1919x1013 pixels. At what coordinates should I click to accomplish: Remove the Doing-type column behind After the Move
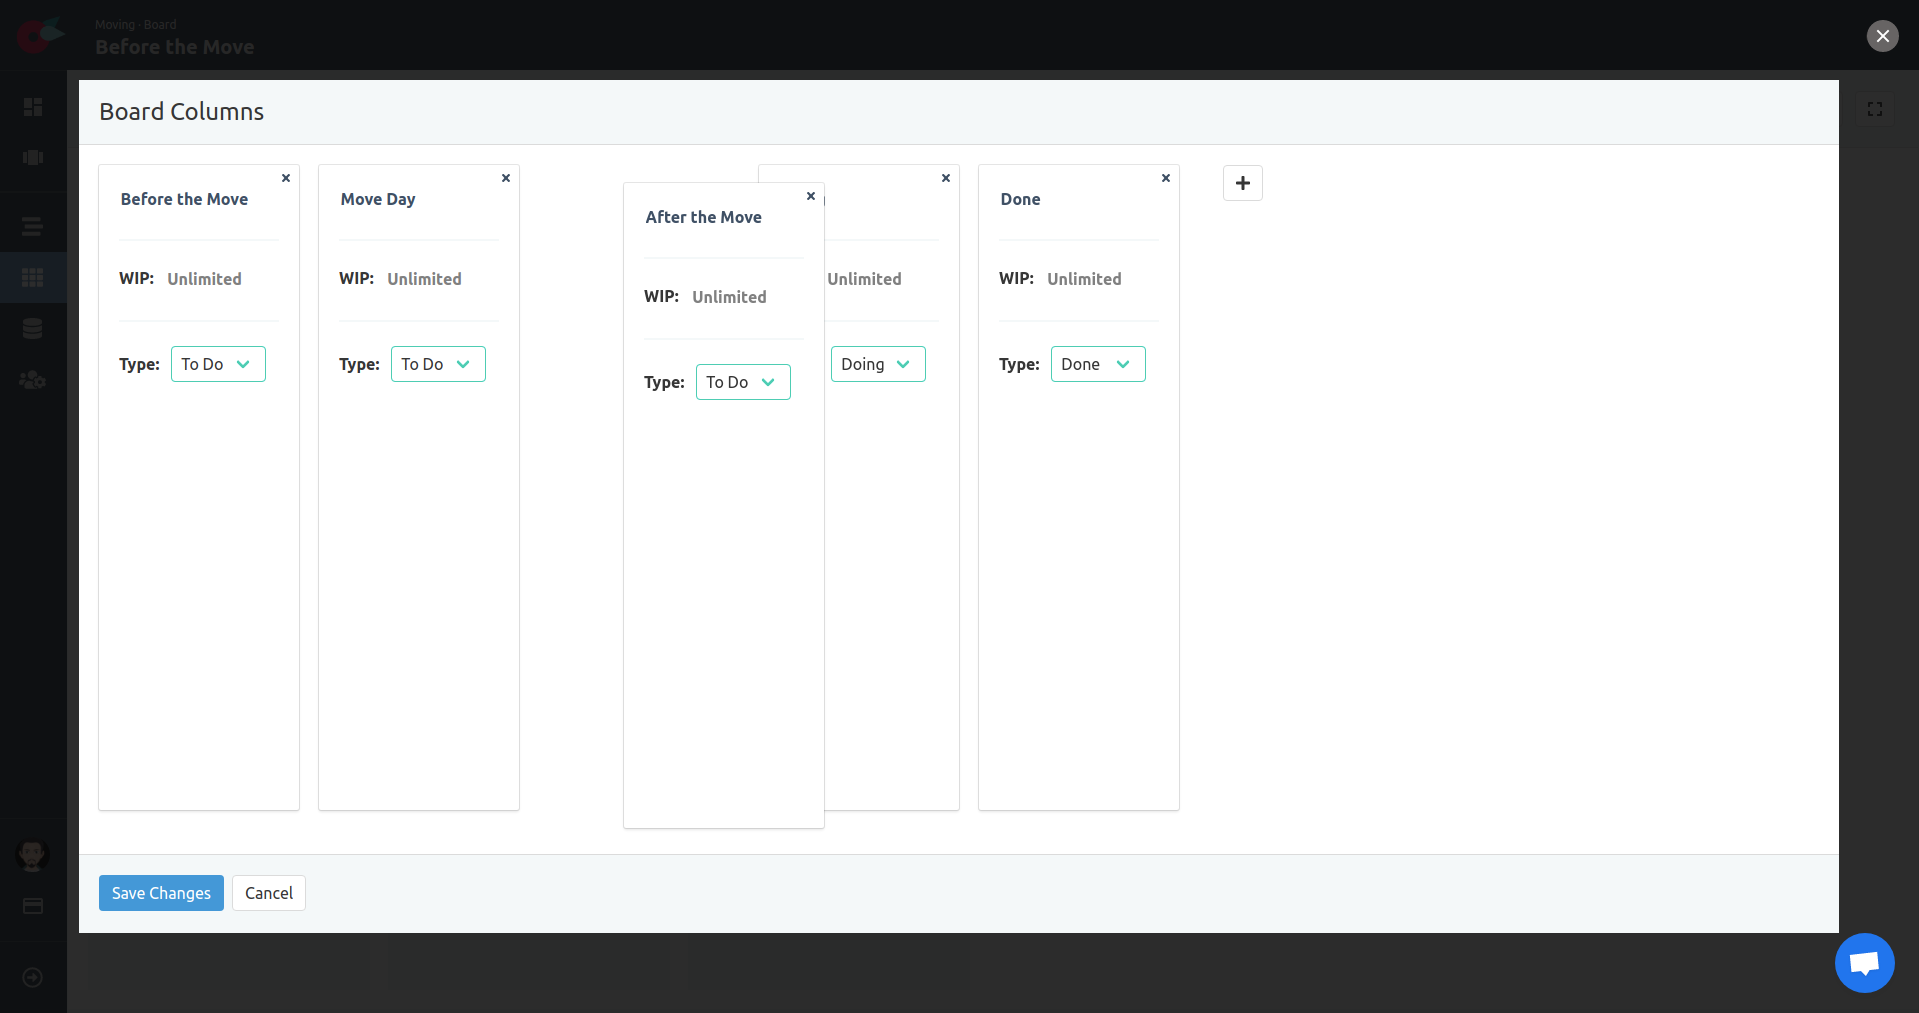click(946, 178)
